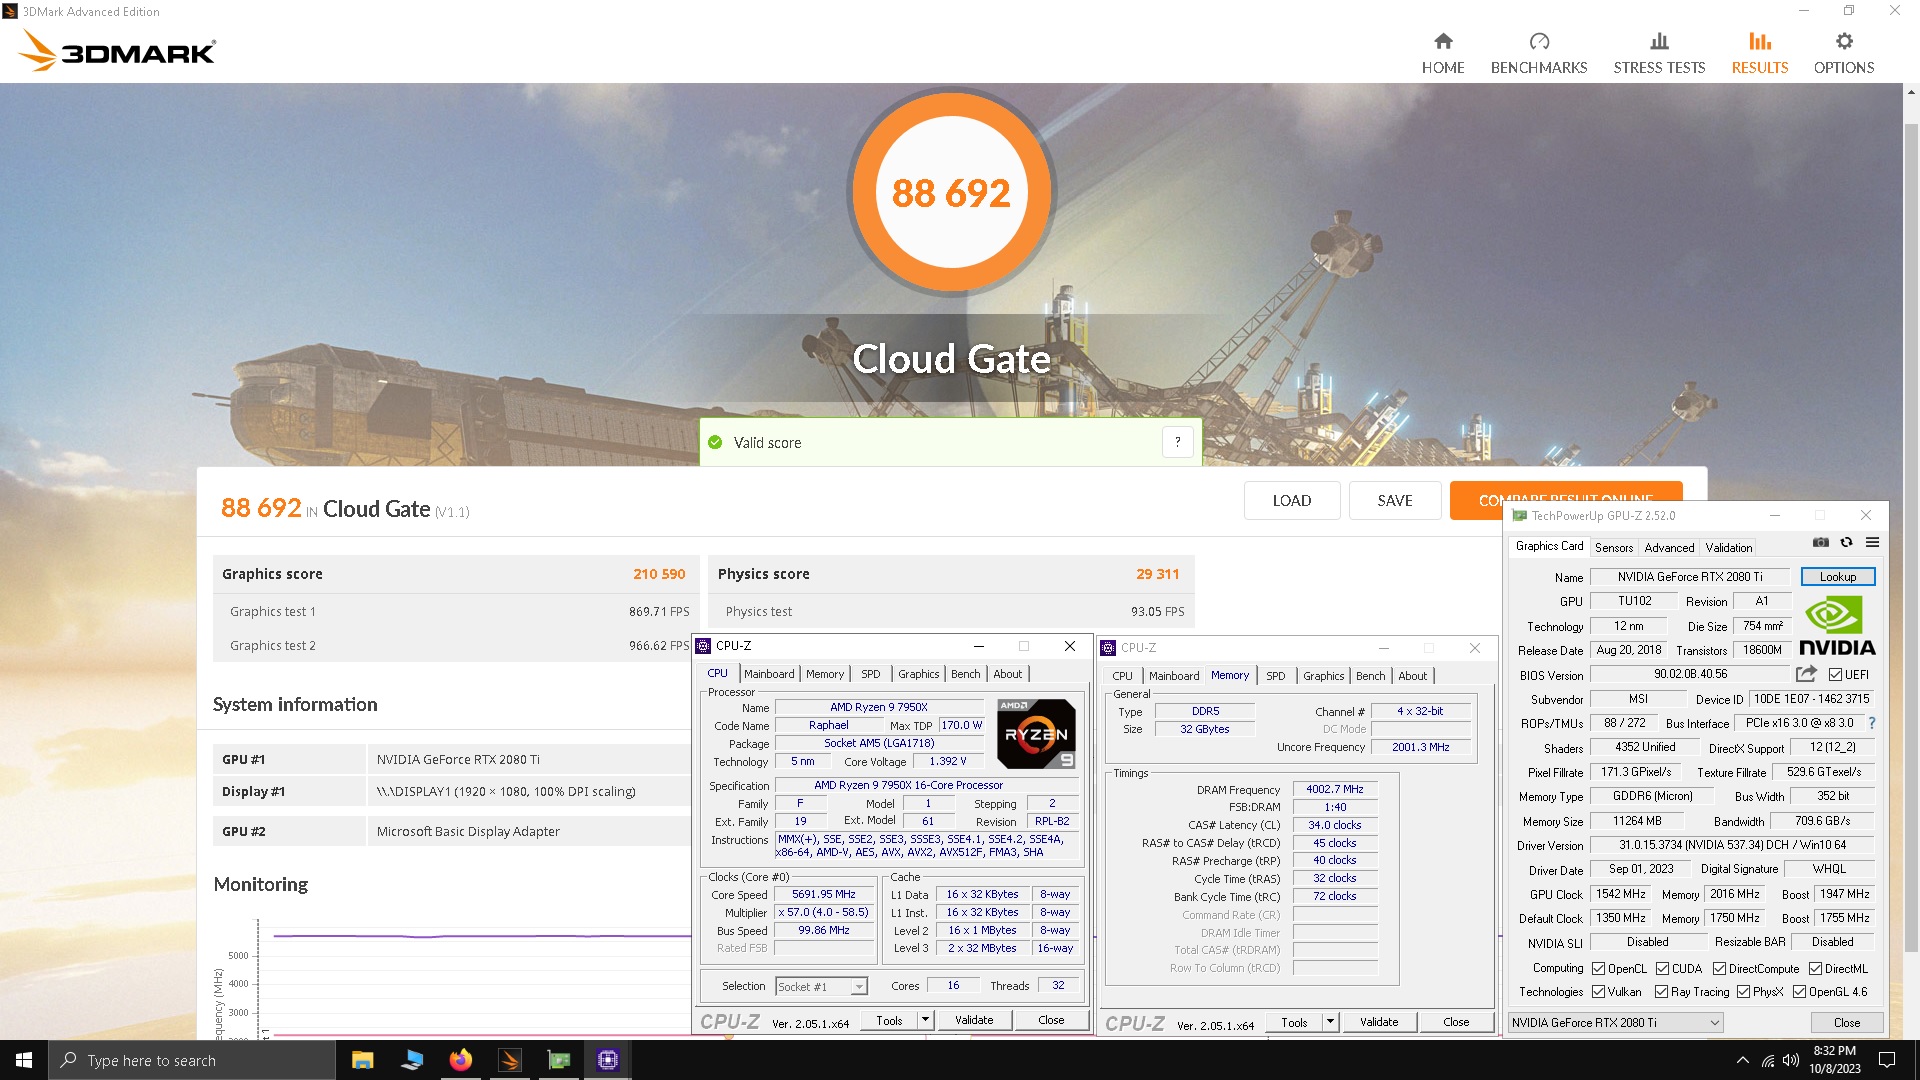Toggle DirectML checkbox in GPU-Z

click(x=1815, y=969)
